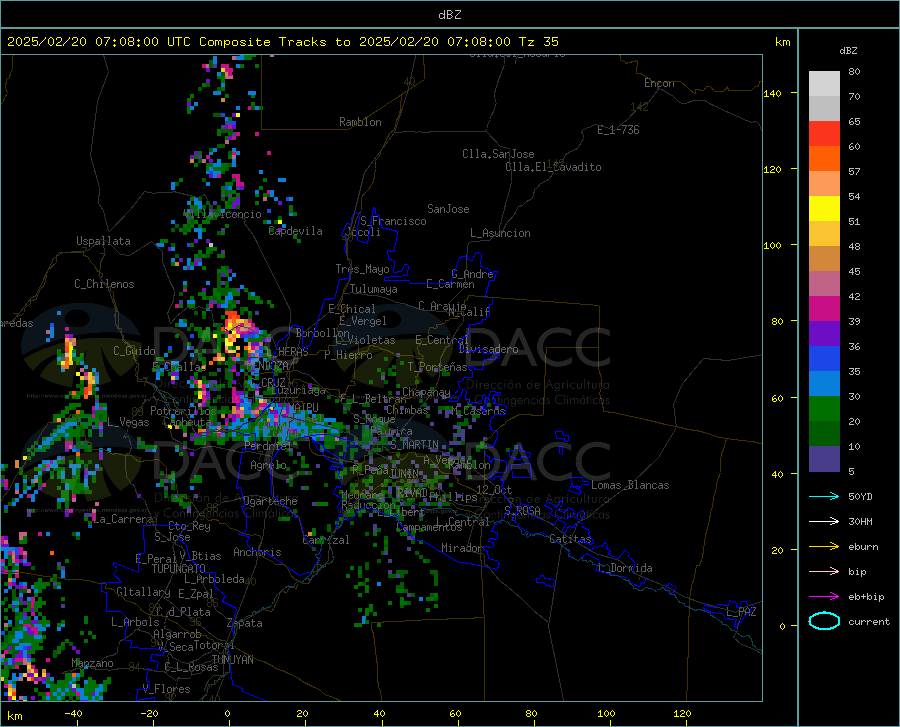Click the yellow eburn arrow icon
900x727 pixels.
(824, 547)
